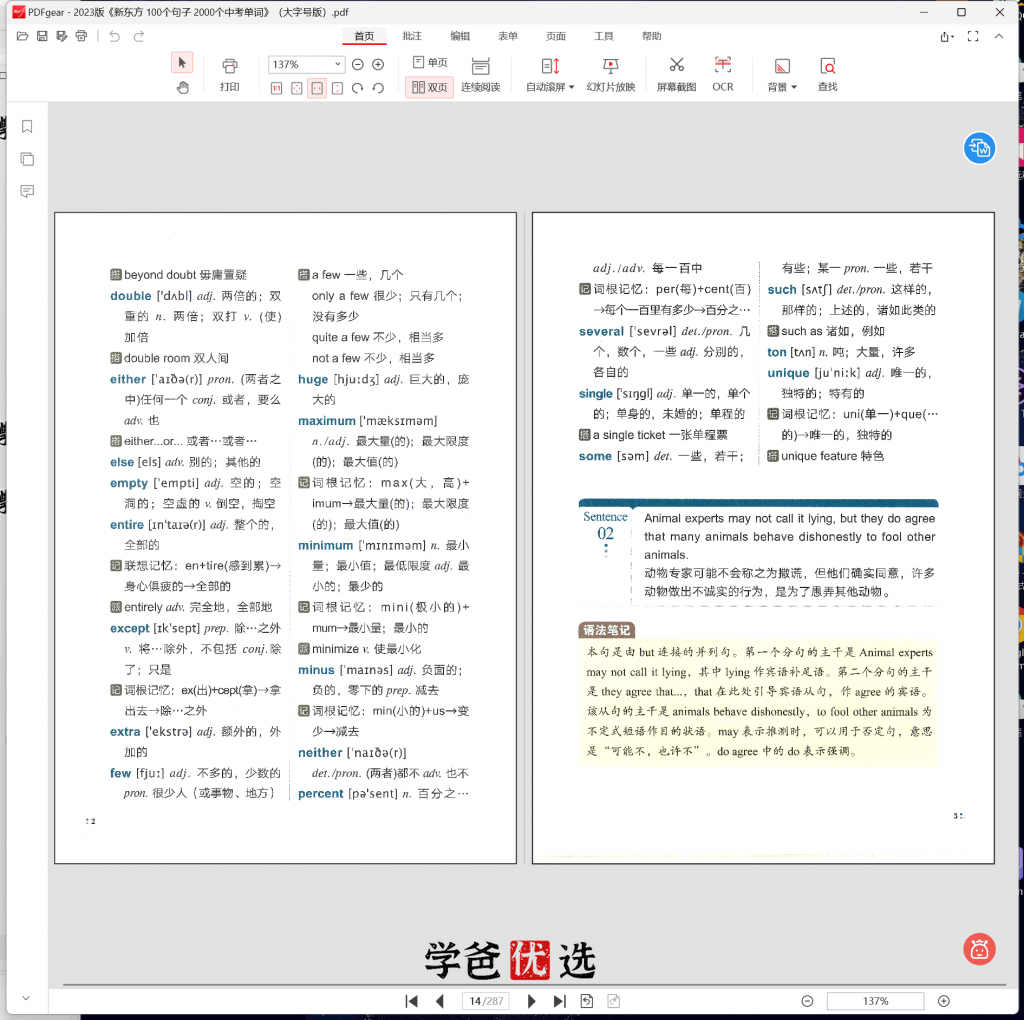Click the page number field showing 14
The width and height of the screenshot is (1024, 1020).
(485, 1001)
